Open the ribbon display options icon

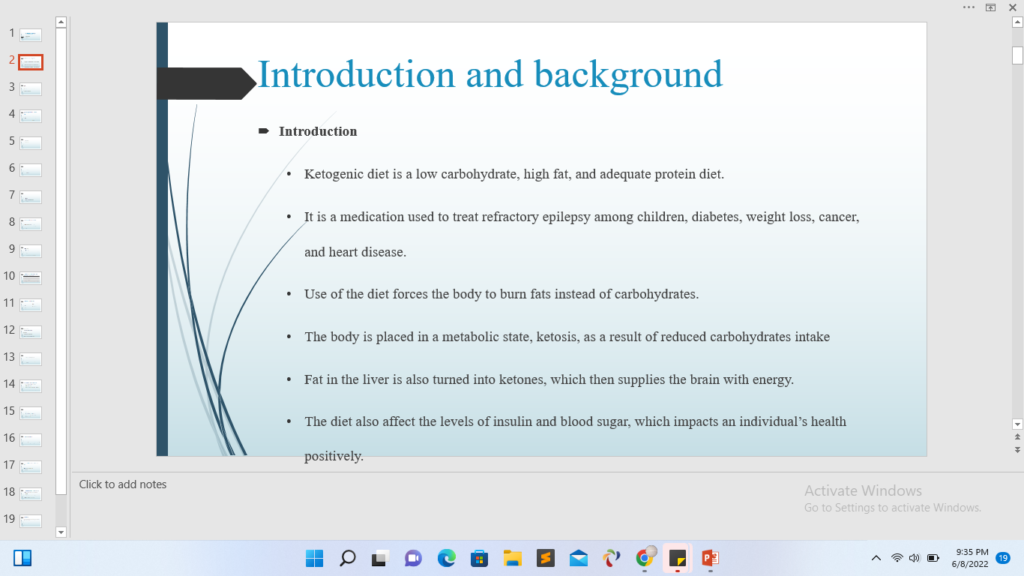(990, 7)
